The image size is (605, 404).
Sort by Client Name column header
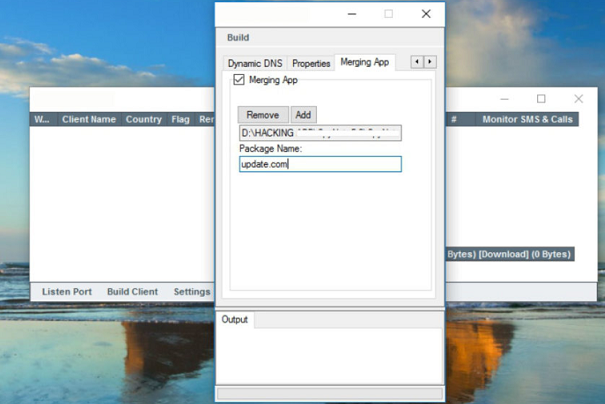coord(89,119)
